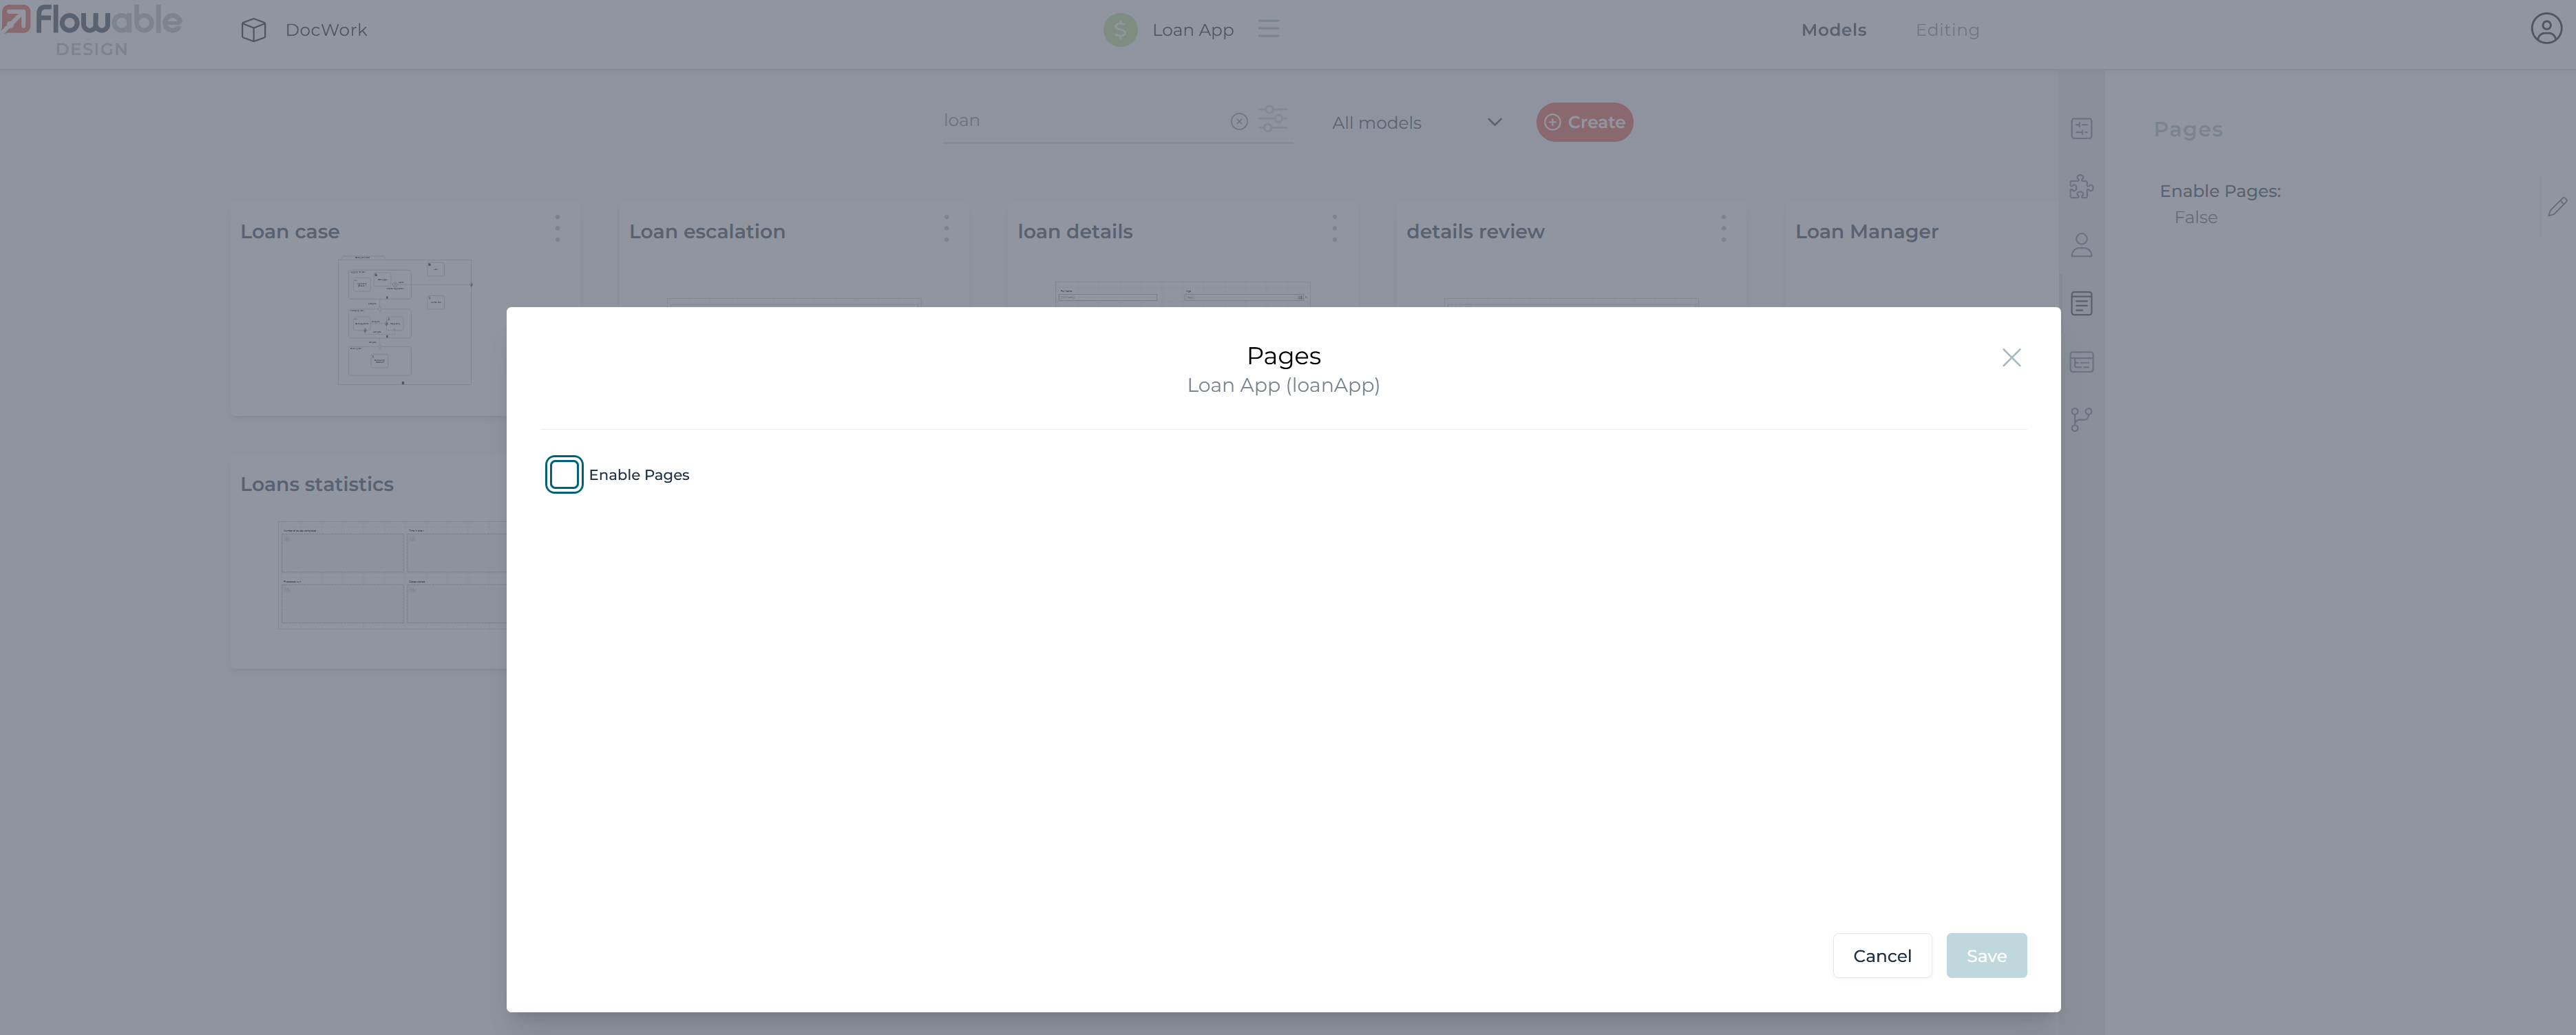Image resolution: width=2576 pixels, height=1035 pixels.
Task: Switch to the Models tab
Action: tap(1833, 30)
